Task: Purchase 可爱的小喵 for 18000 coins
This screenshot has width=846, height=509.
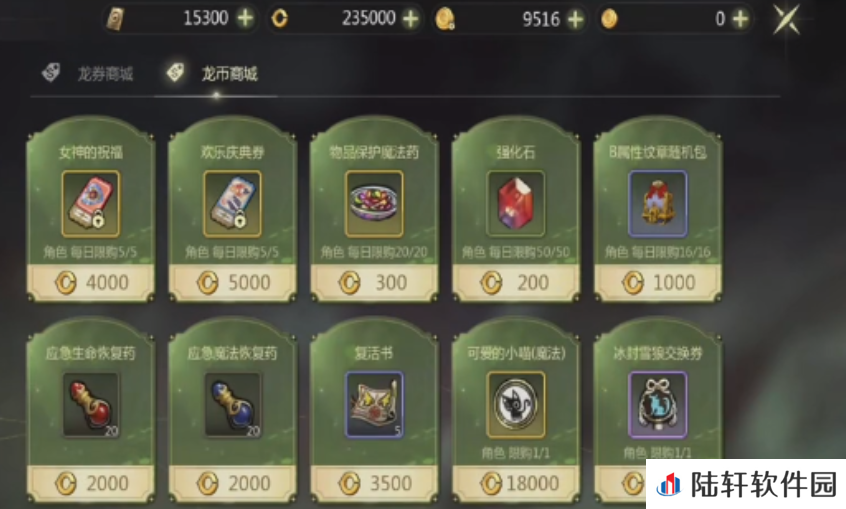Action: click(x=516, y=483)
